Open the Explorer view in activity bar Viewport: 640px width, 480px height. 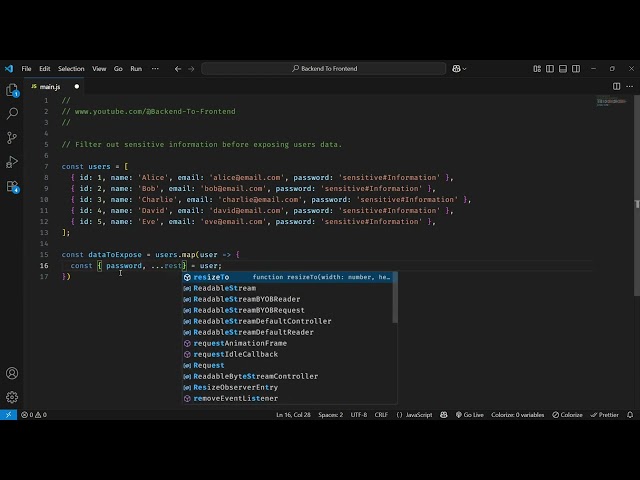(12, 90)
